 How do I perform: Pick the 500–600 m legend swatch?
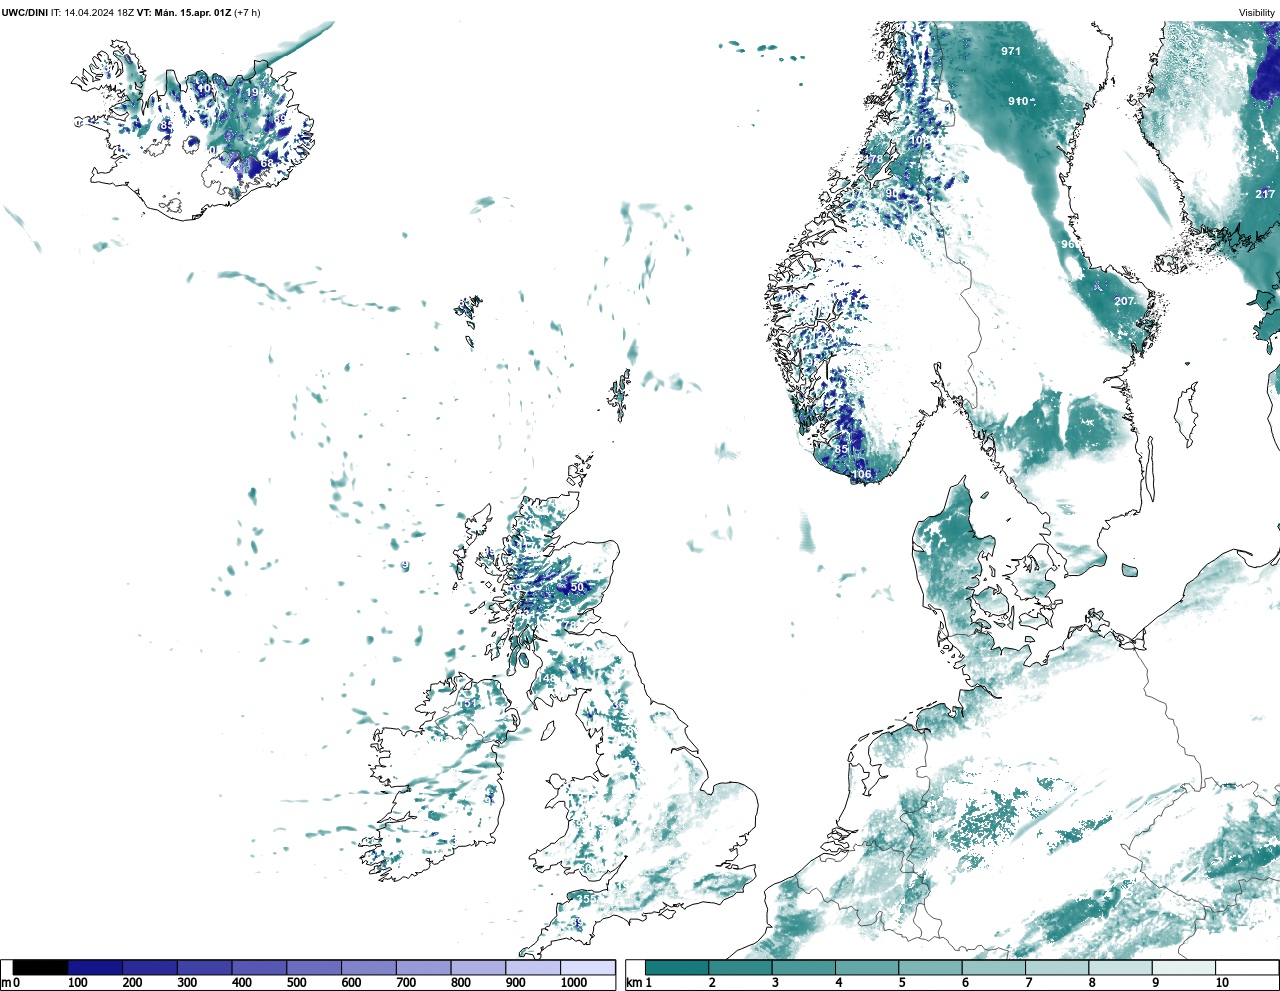click(x=314, y=967)
